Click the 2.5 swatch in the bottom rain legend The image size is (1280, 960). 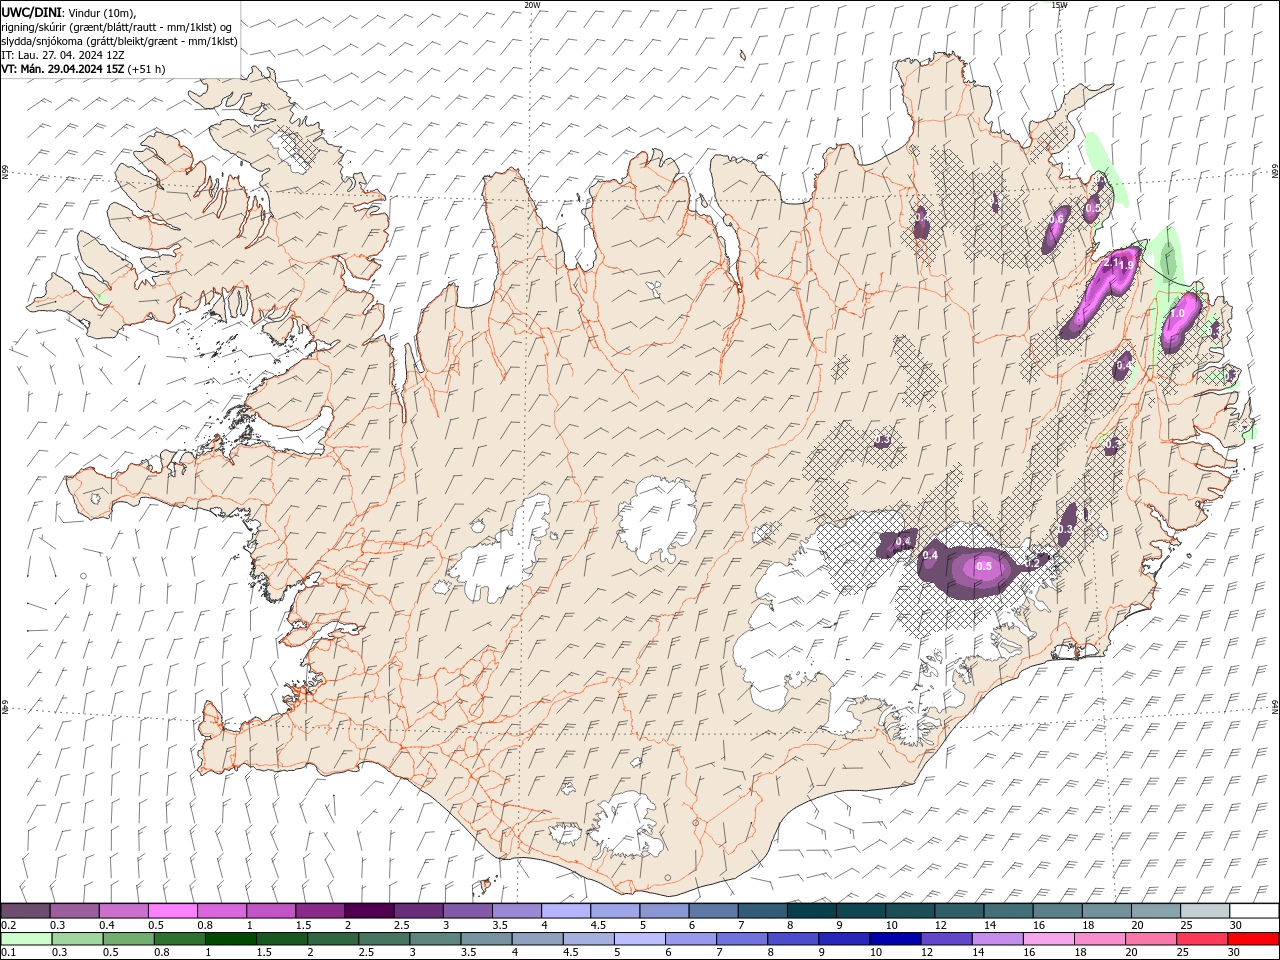pyautogui.click(x=386, y=939)
